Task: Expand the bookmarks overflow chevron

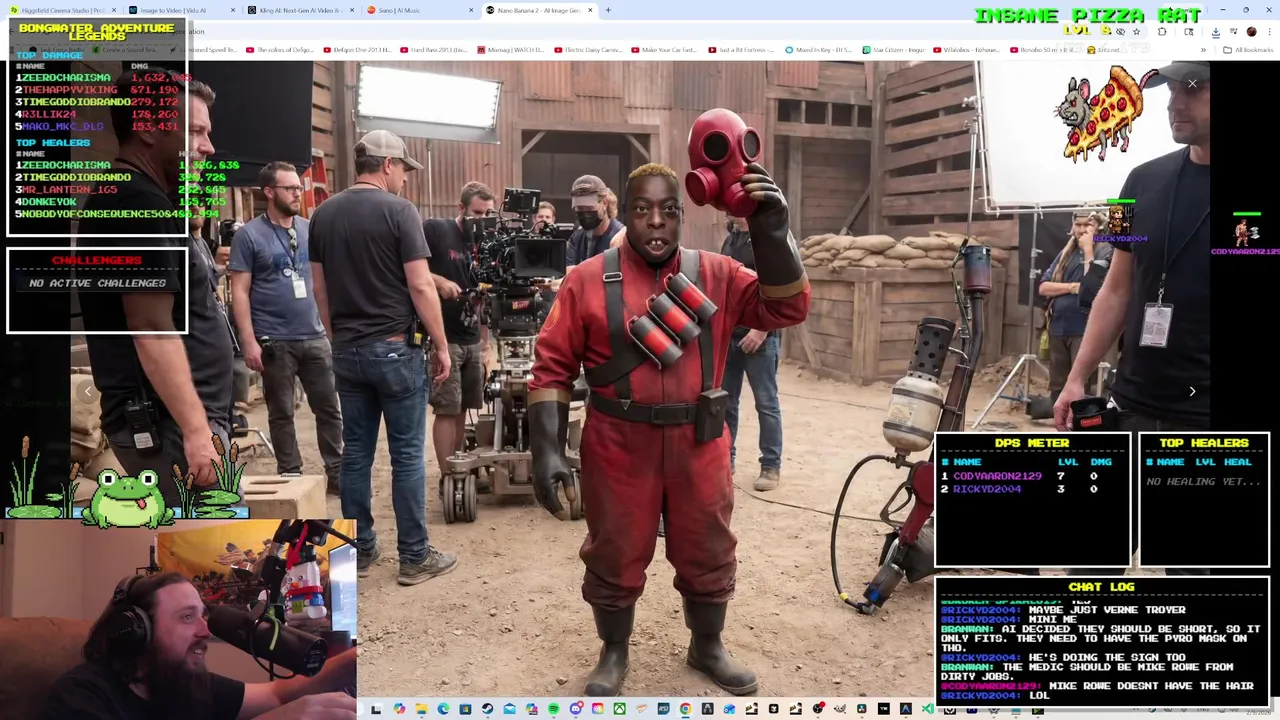Action: [x=1204, y=50]
